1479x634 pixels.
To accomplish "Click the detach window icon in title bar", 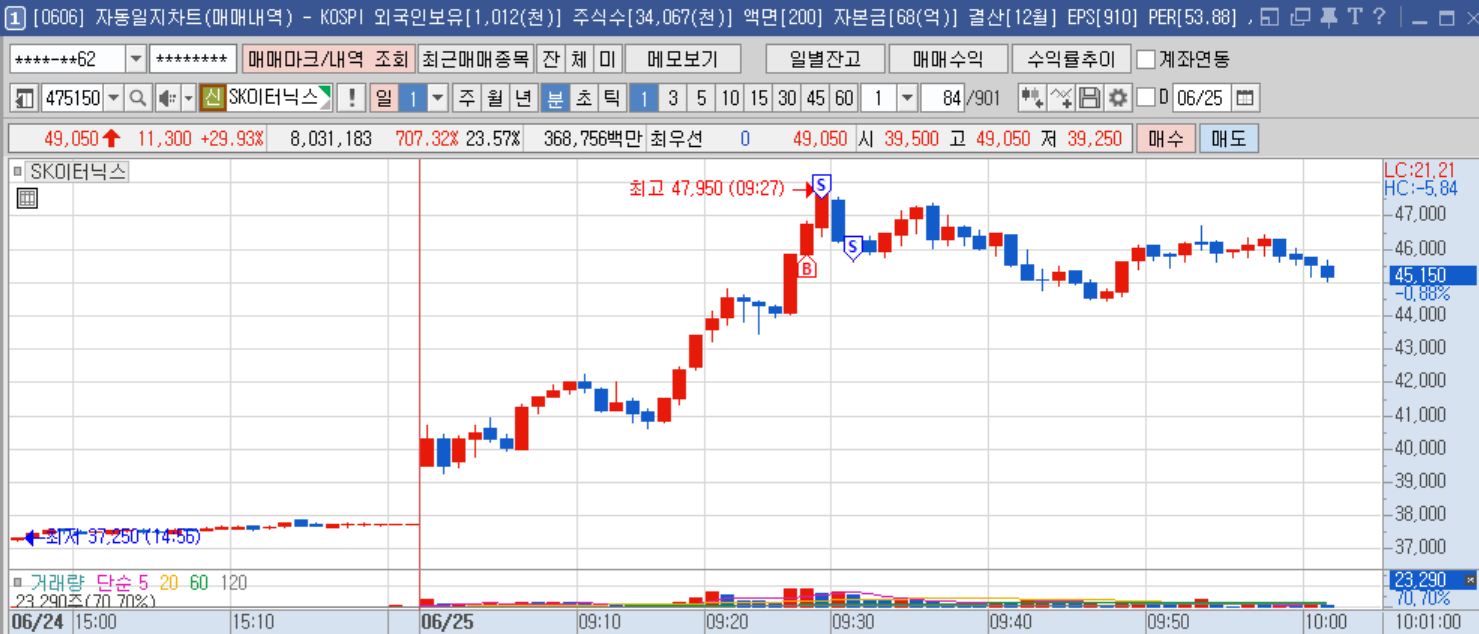I will [x=1270, y=16].
